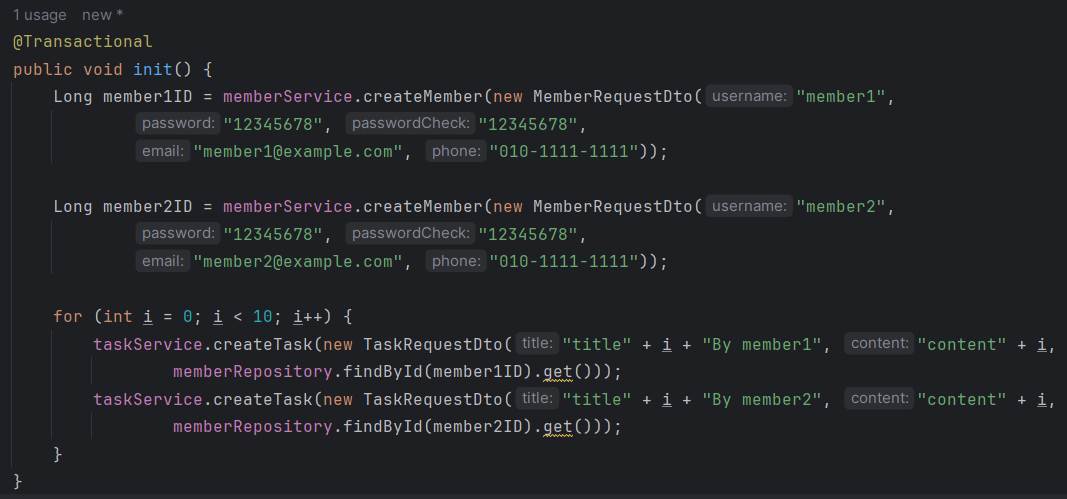
Task: Click findById on the member2ID lookup line
Action: tap(382, 427)
